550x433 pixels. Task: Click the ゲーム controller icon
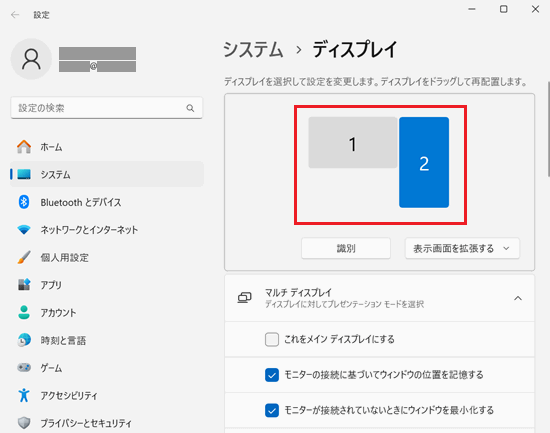tap(24, 367)
